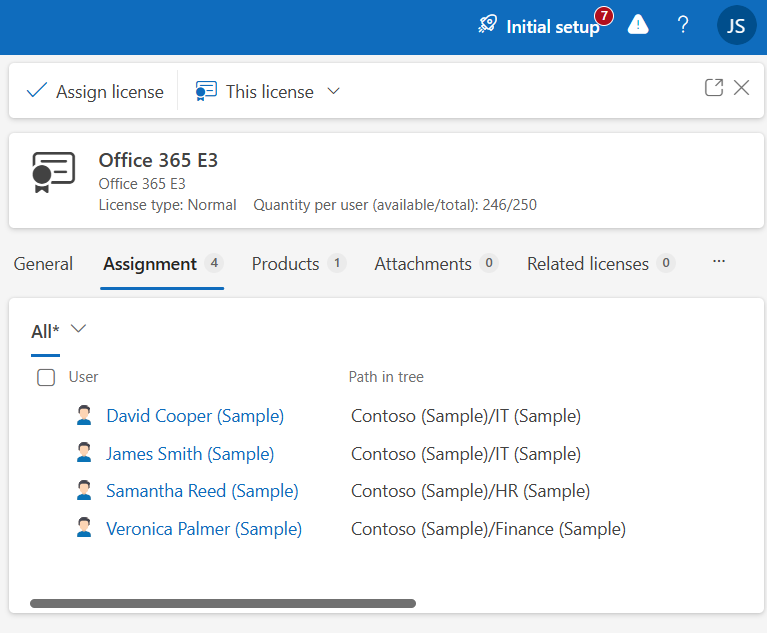Expand the All* view selector chevron
767x633 pixels.
[x=78, y=329]
